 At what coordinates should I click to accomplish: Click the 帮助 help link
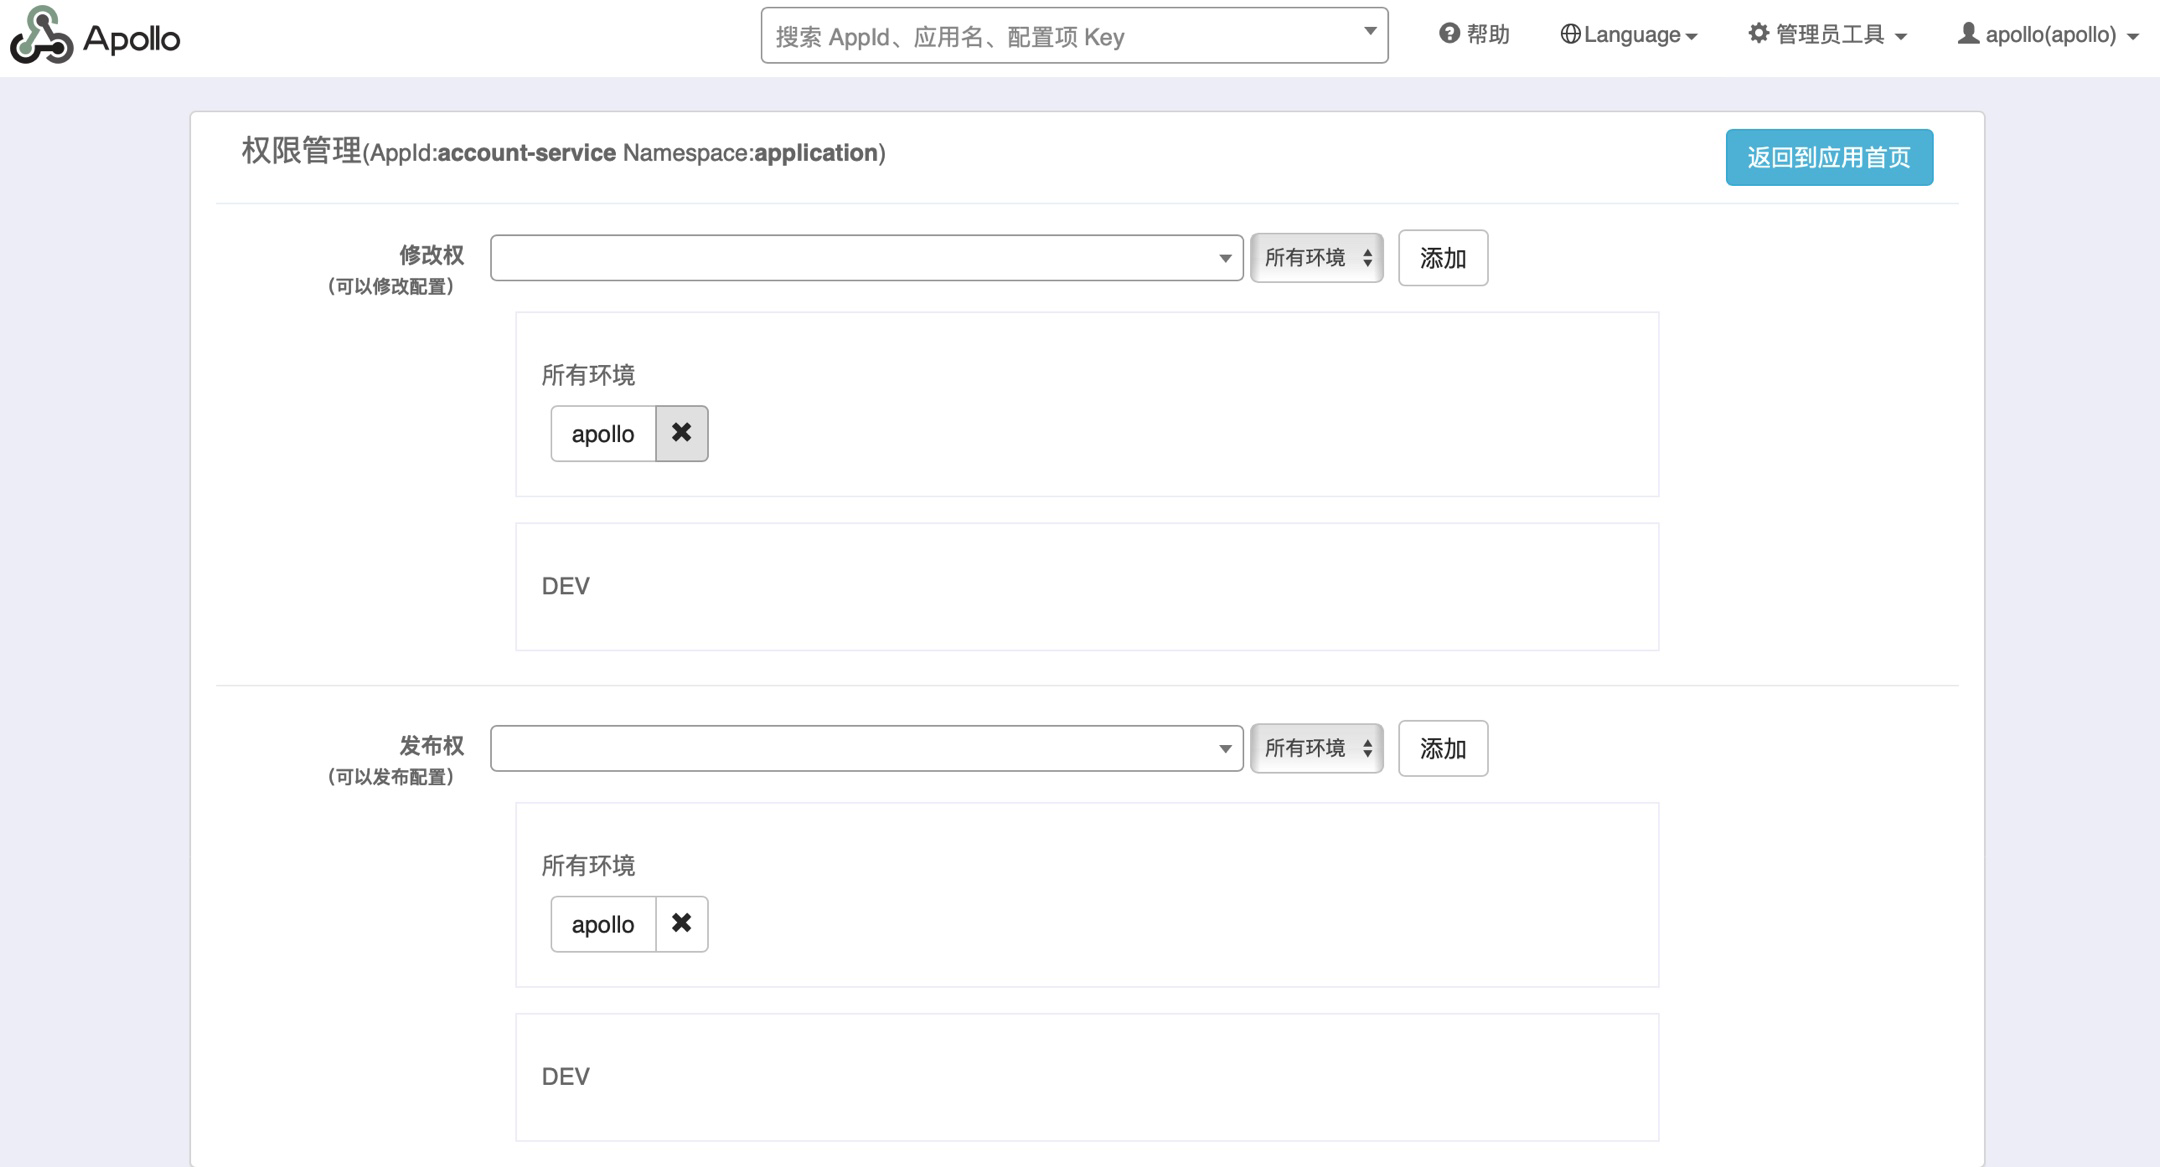pyautogui.click(x=1486, y=35)
